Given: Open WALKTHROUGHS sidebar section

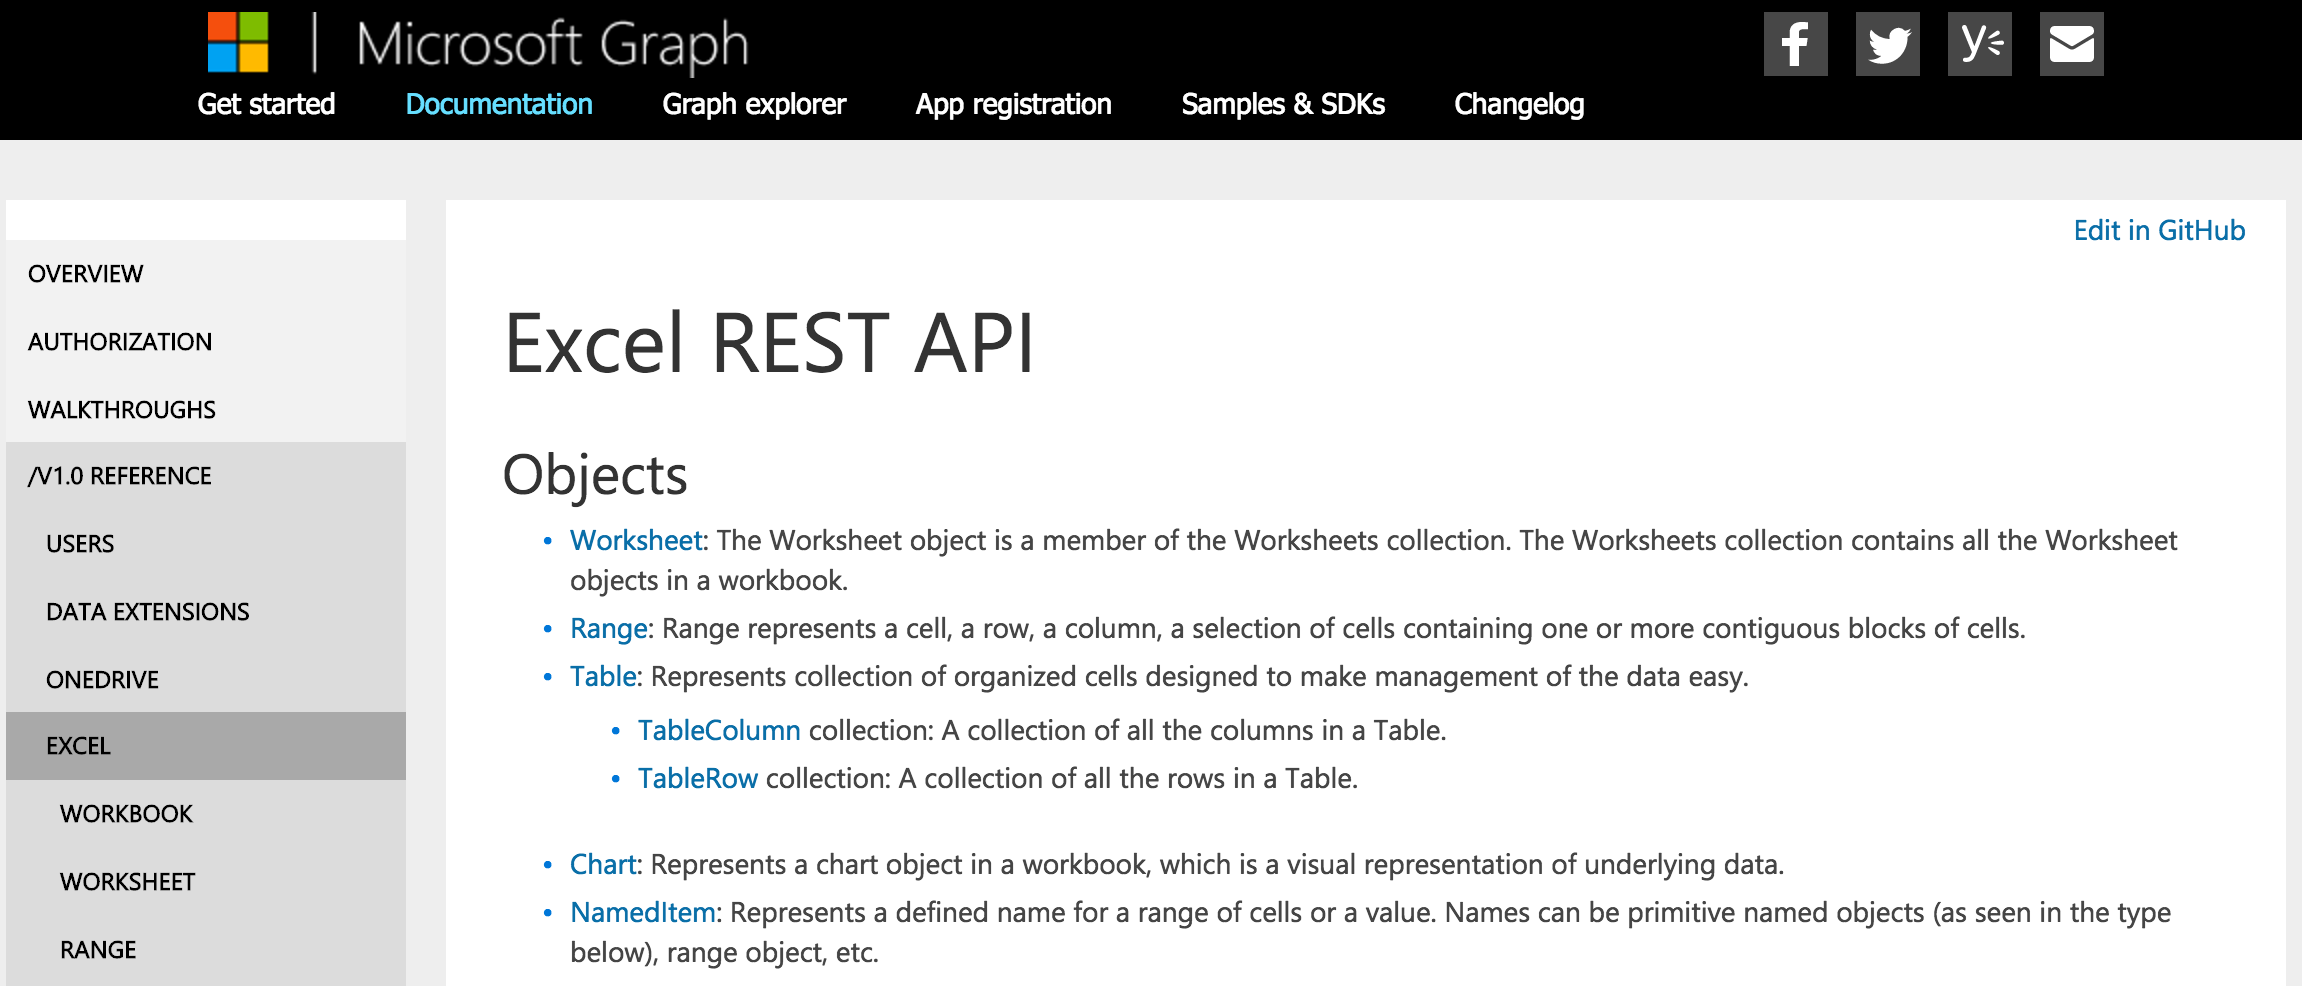Looking at the screenshot, I should click(206, 410).
